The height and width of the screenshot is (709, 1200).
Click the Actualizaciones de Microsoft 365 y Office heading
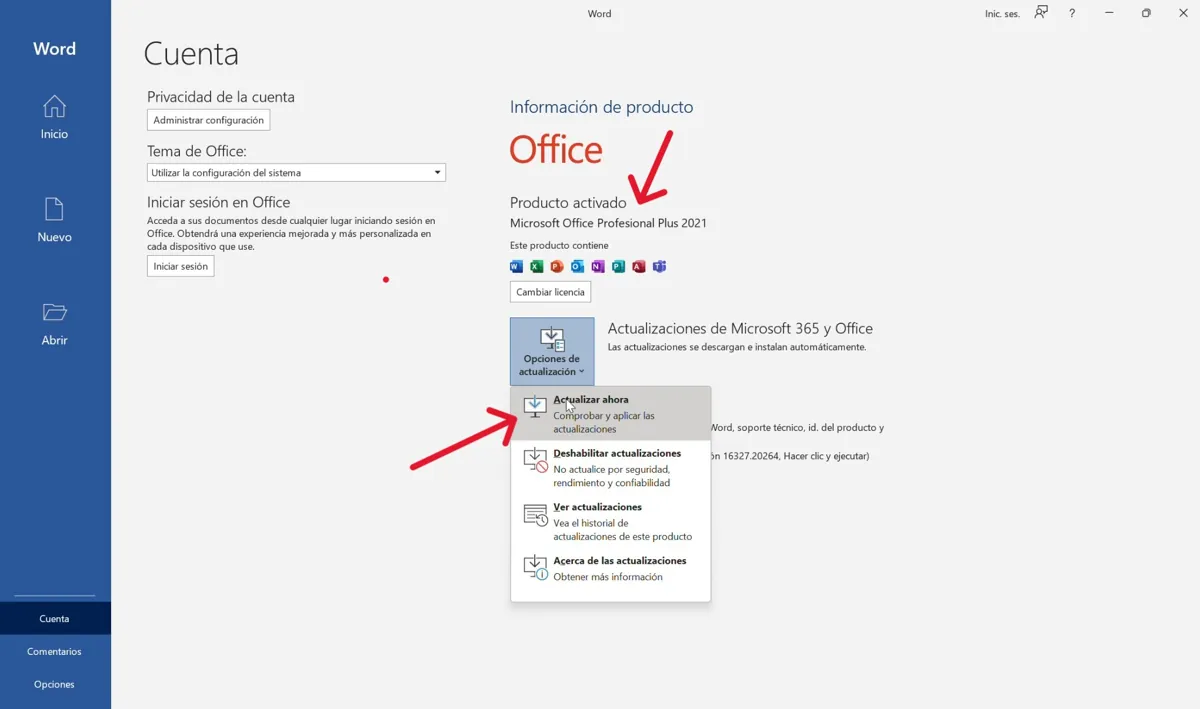(740, 328)
